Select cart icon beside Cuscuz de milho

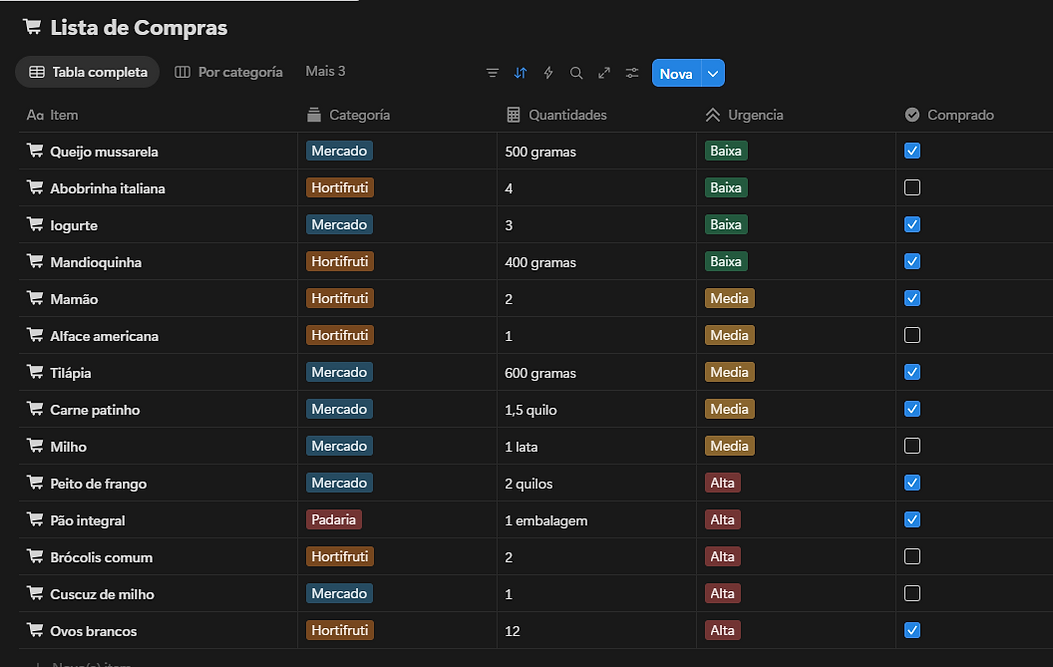(35, 594)
